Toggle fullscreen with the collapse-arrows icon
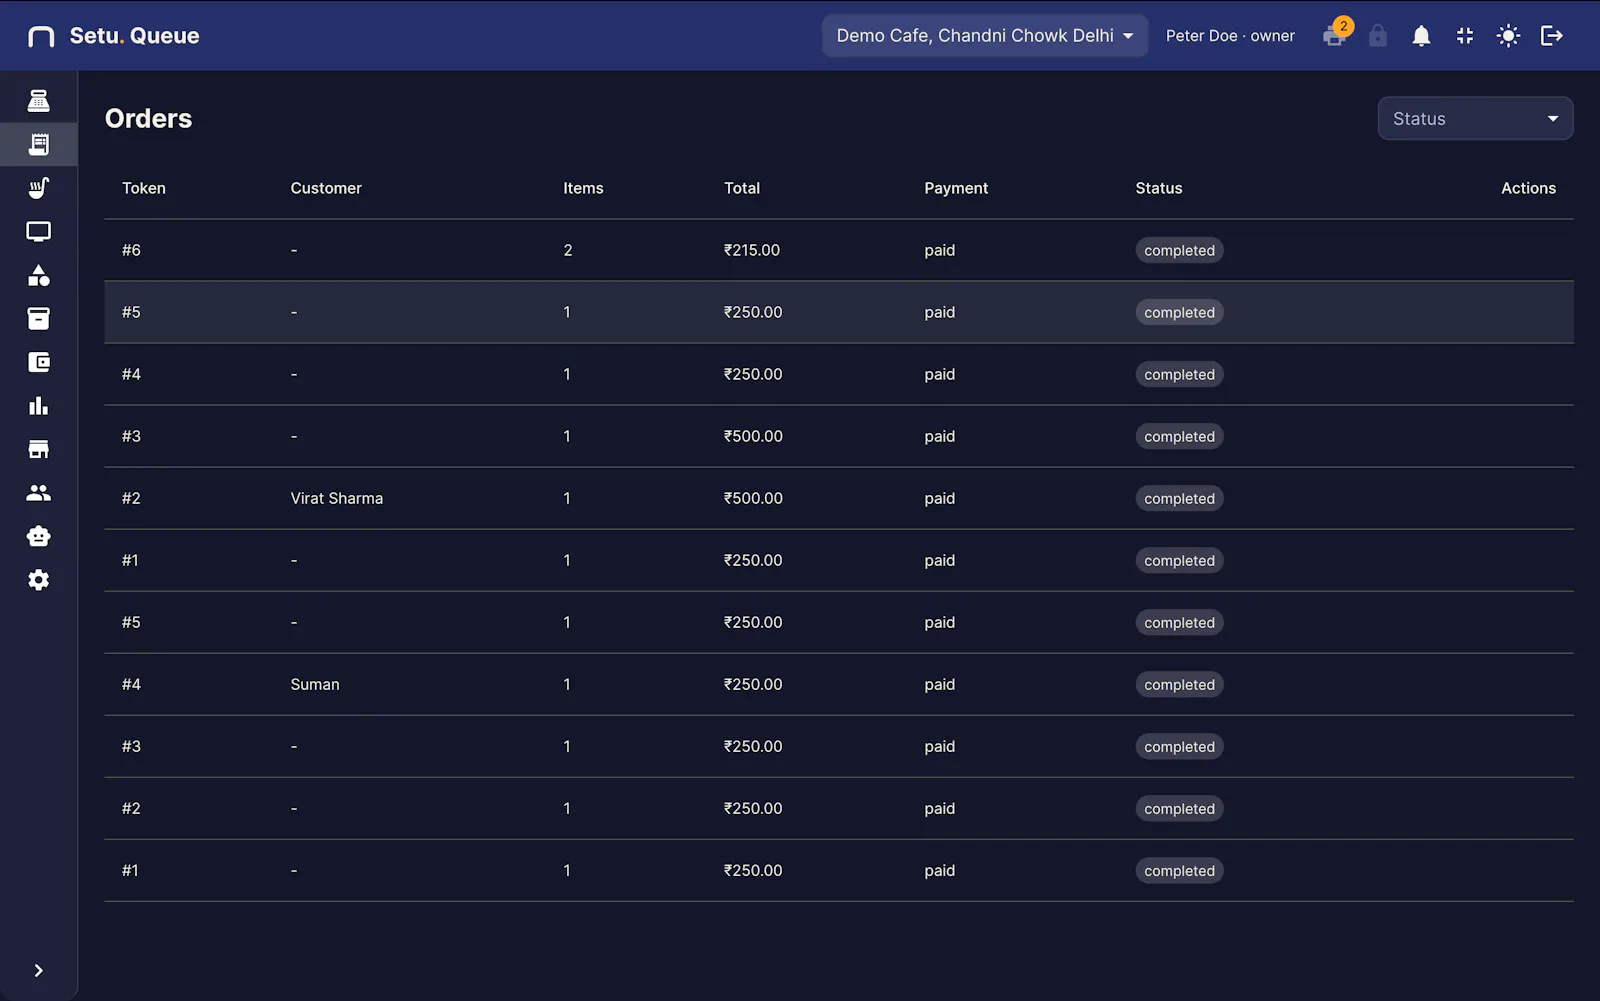 tap(1465, 36)
